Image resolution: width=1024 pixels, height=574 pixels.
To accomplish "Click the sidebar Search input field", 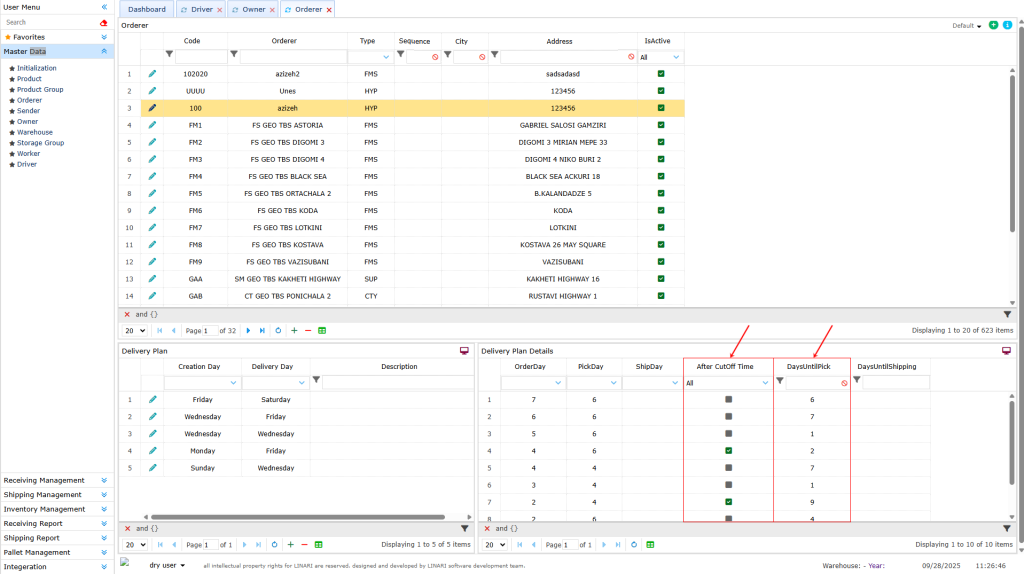I will [x=50, y=22].
